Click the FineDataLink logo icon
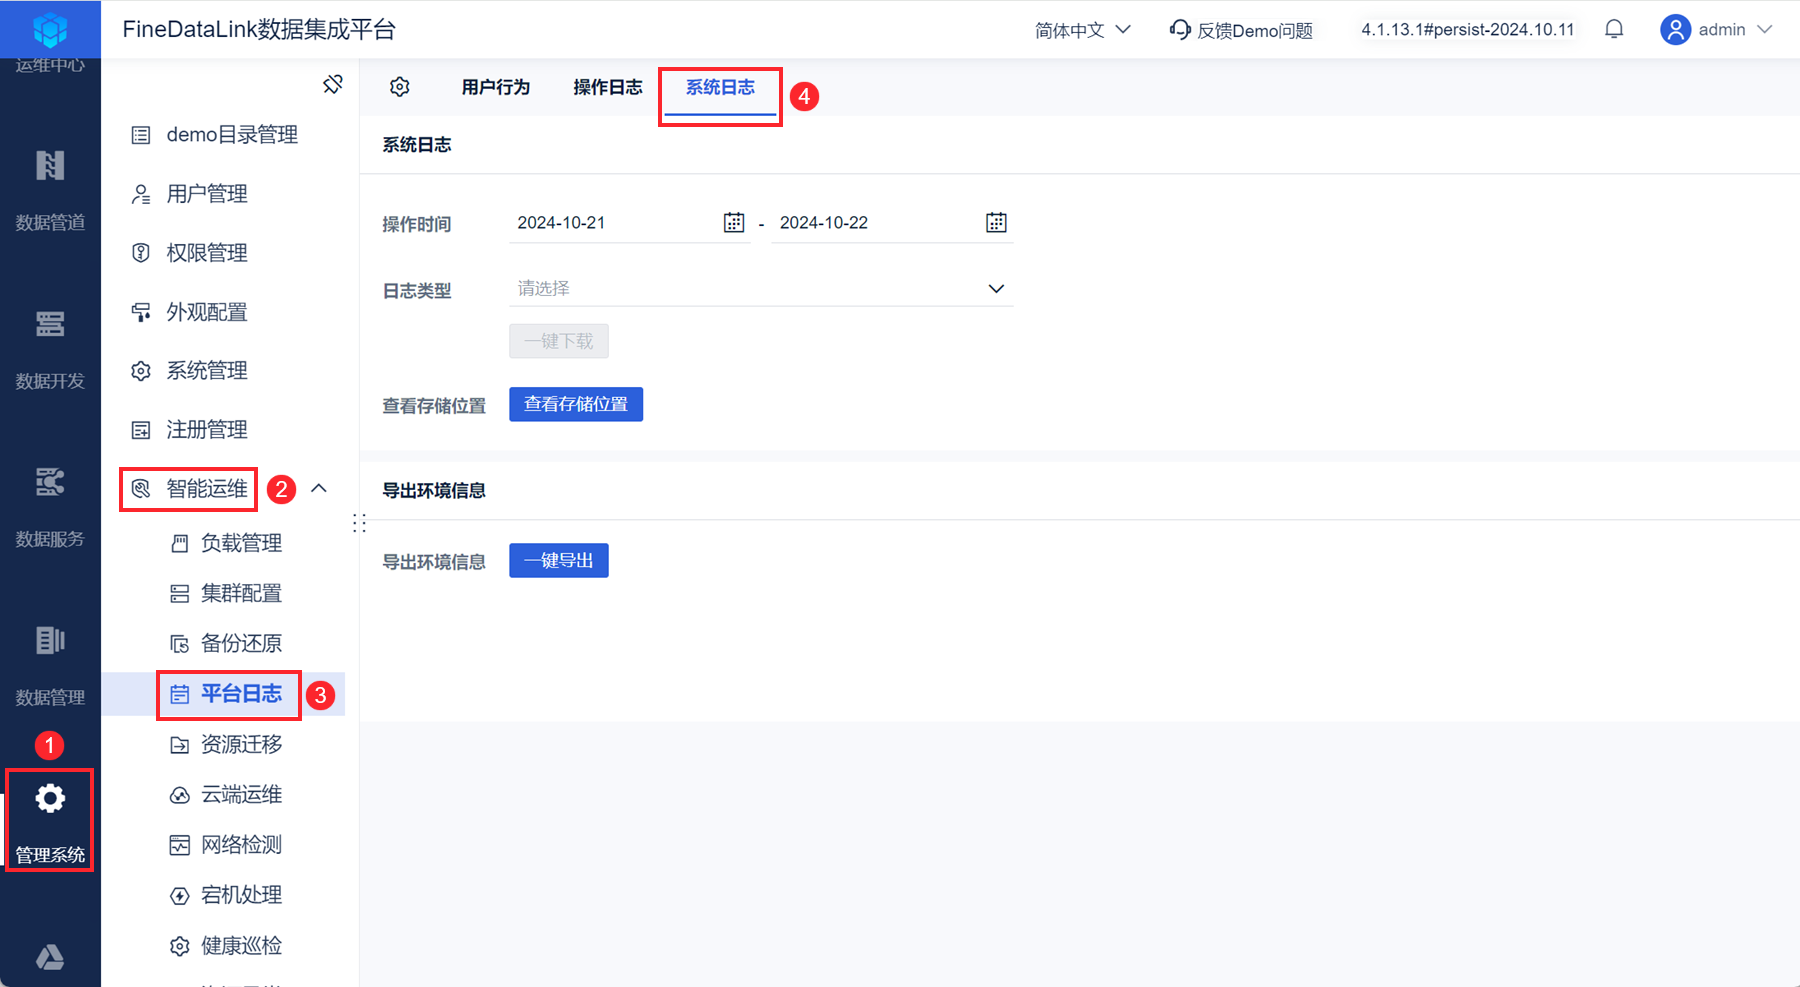 pos(50,30)
